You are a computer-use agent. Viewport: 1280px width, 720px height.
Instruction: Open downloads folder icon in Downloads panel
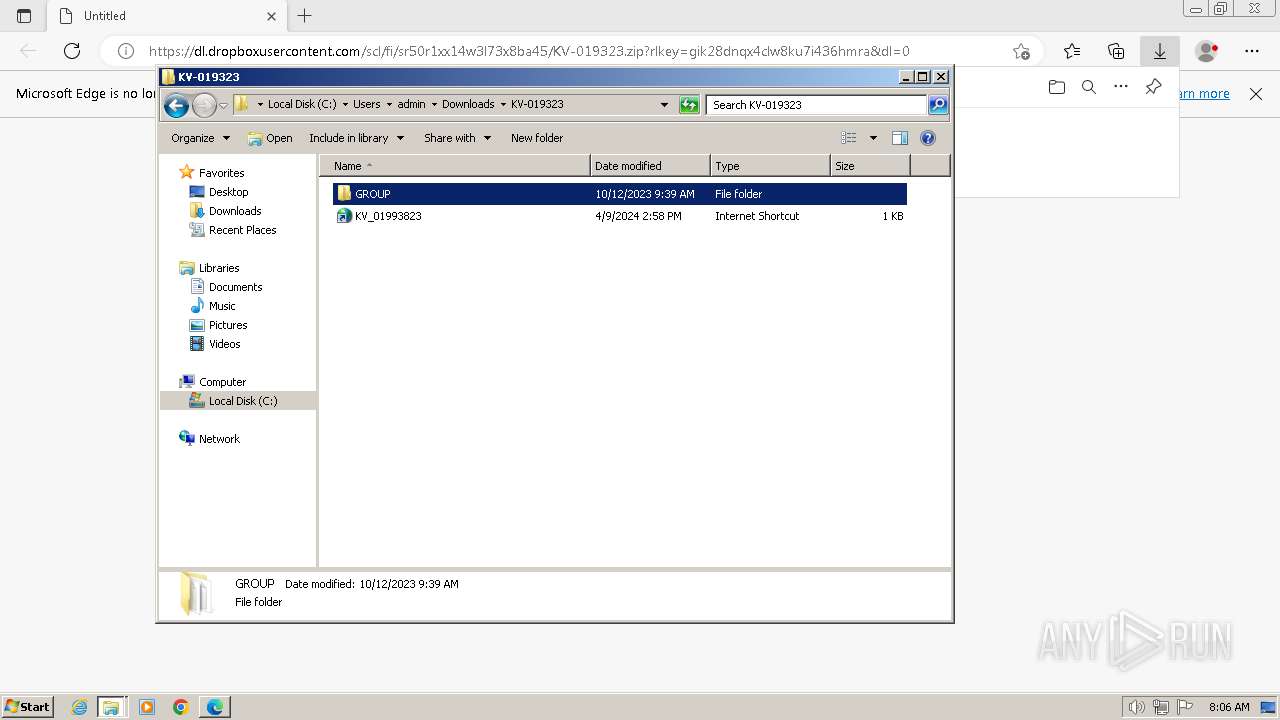click(1057, 87)
